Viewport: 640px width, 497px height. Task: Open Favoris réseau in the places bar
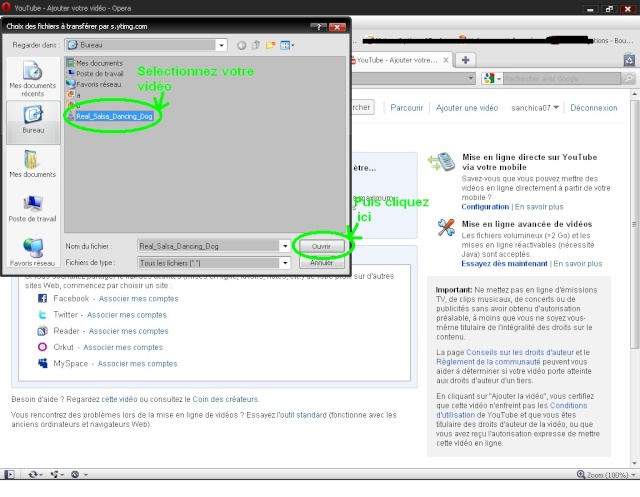[x=33, y=252]
